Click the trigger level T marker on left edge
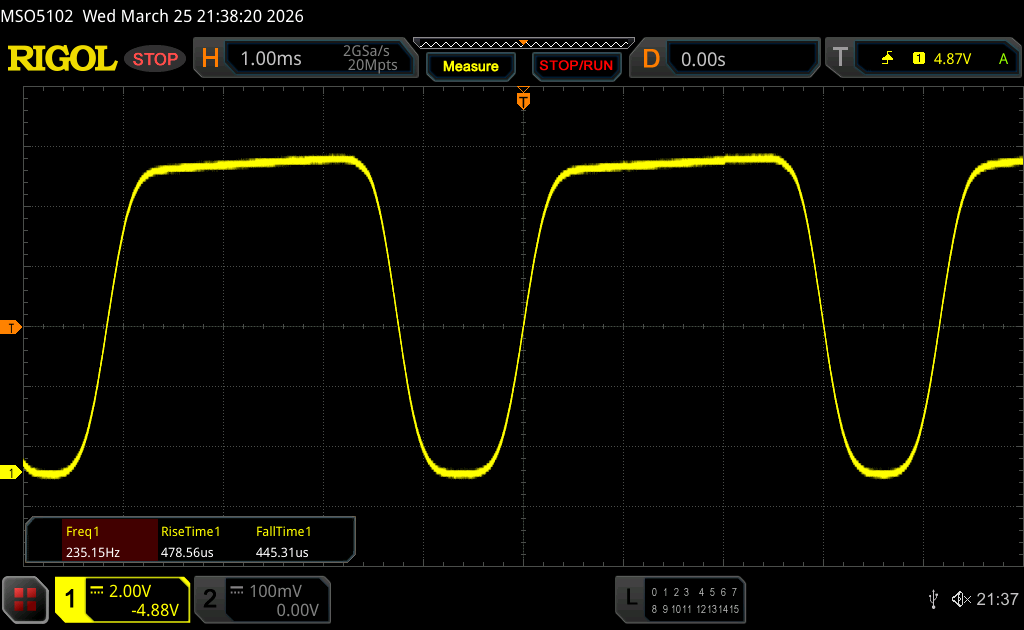Viewport: 1024px width, 630px height. (x=11, y=327)
